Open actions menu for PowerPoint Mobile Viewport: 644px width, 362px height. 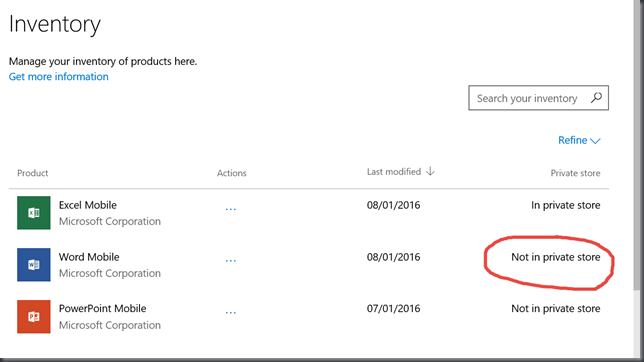pos(230,313)
